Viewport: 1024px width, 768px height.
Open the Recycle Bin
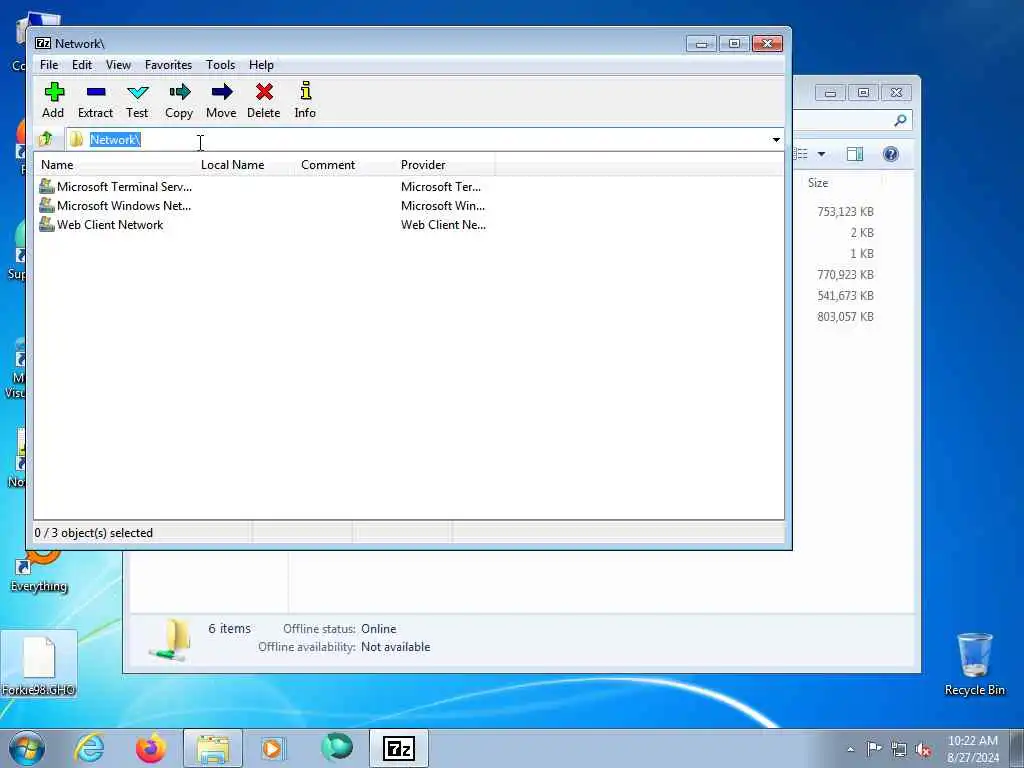pos(974,664)
